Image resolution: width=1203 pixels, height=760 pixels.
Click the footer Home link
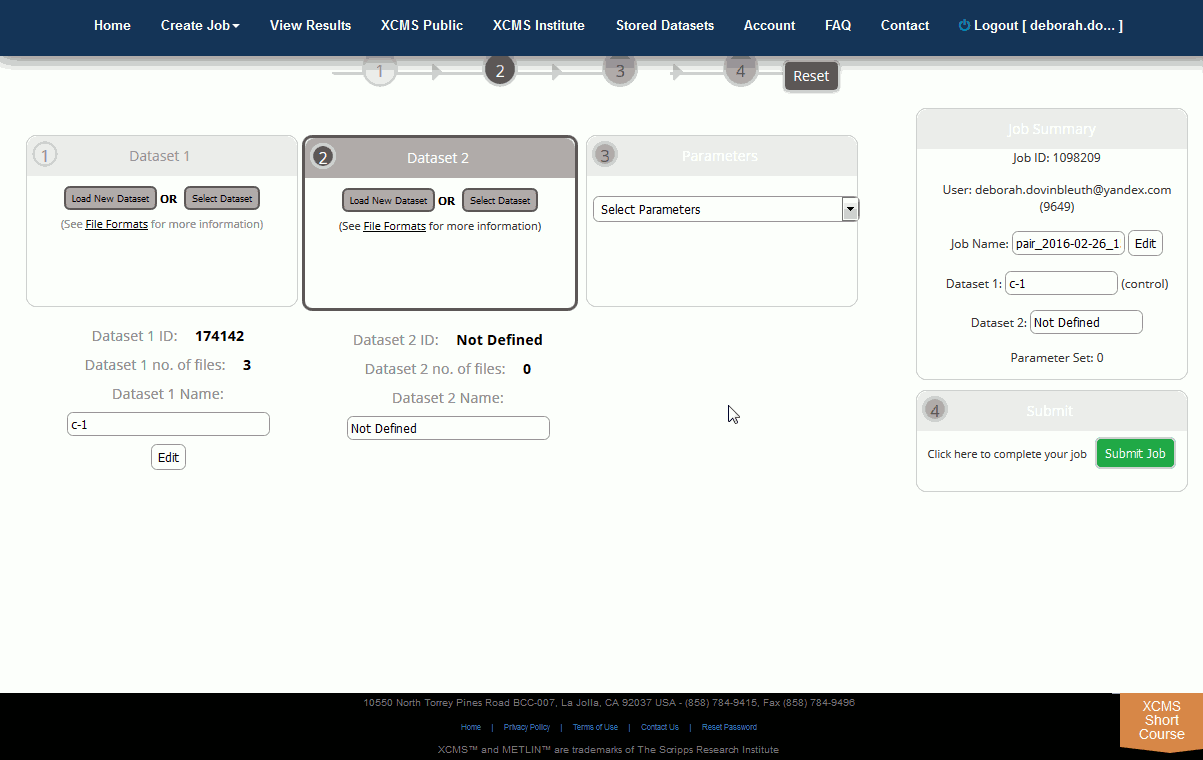pyautogui.click(x=470, y=727)
